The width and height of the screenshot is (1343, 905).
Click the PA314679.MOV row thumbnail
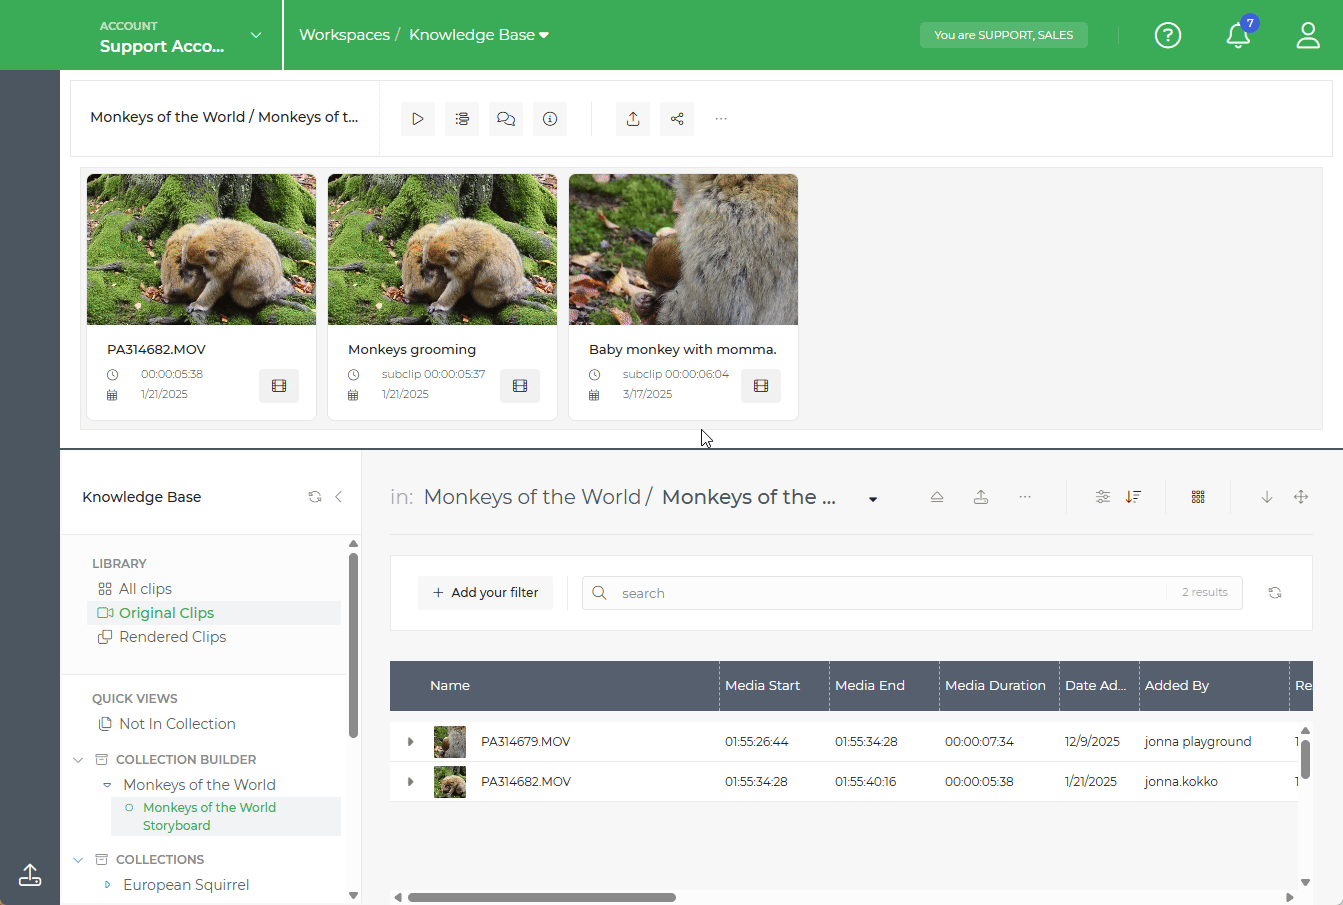pyautogui.click(x=450, y=742)
